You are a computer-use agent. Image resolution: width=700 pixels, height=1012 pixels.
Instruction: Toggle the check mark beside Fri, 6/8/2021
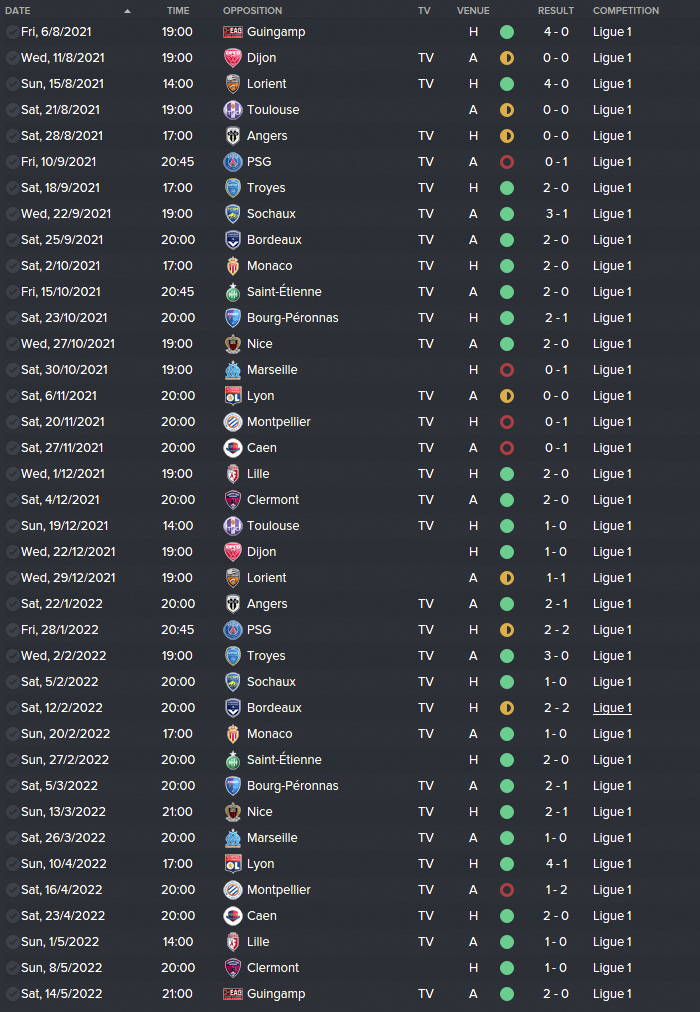[x=11, y=32]
